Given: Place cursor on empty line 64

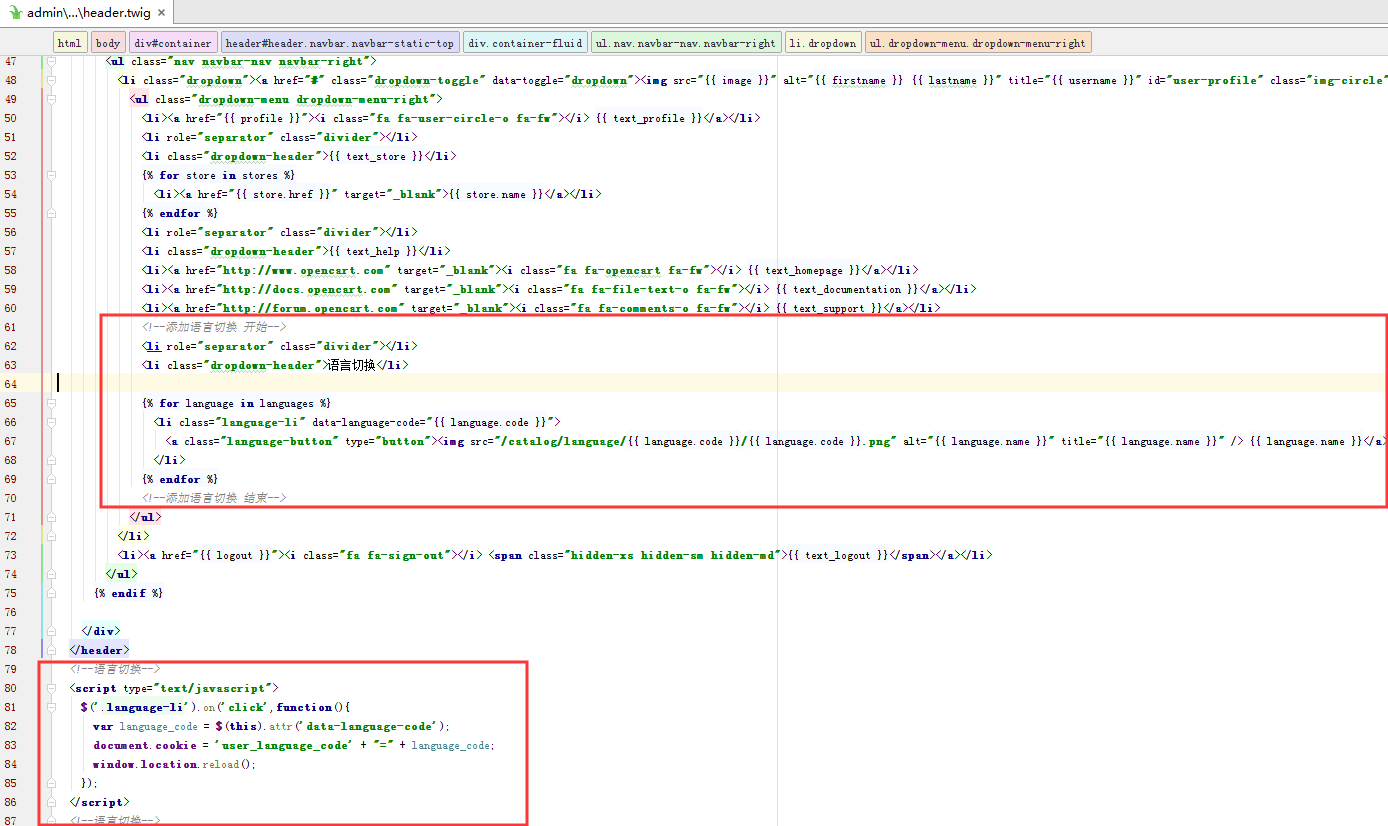Looking at the screenshot, I should [722, 384].
